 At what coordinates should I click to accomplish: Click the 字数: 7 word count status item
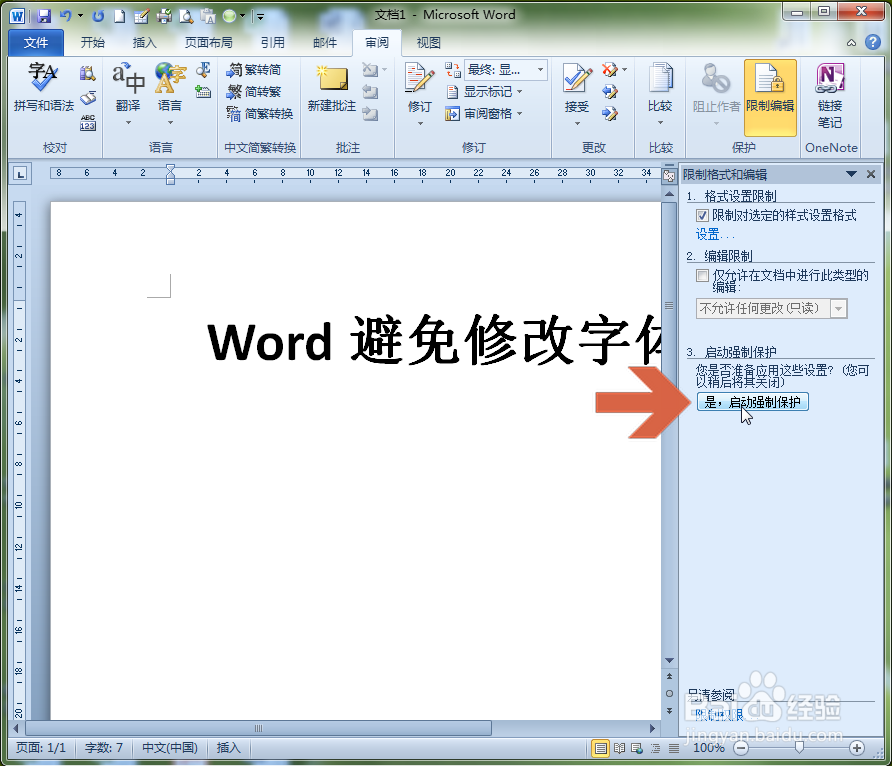click(x=104, y=748)
